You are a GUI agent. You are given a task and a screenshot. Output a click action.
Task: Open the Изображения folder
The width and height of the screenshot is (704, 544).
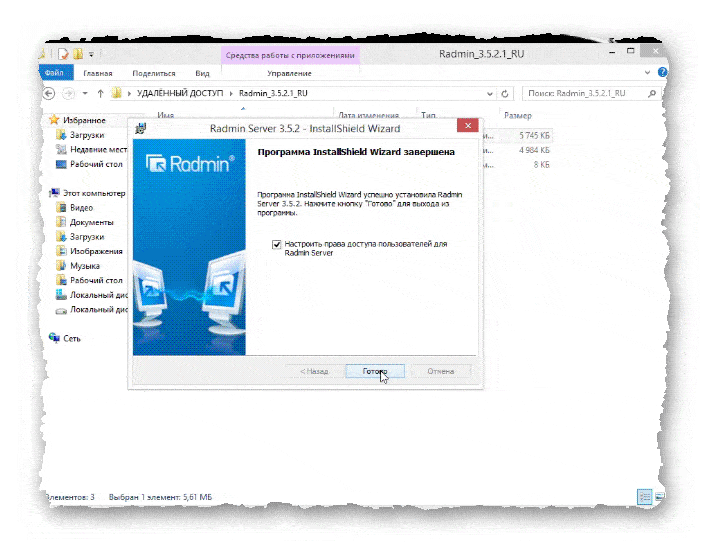click(x=89, y=251)
